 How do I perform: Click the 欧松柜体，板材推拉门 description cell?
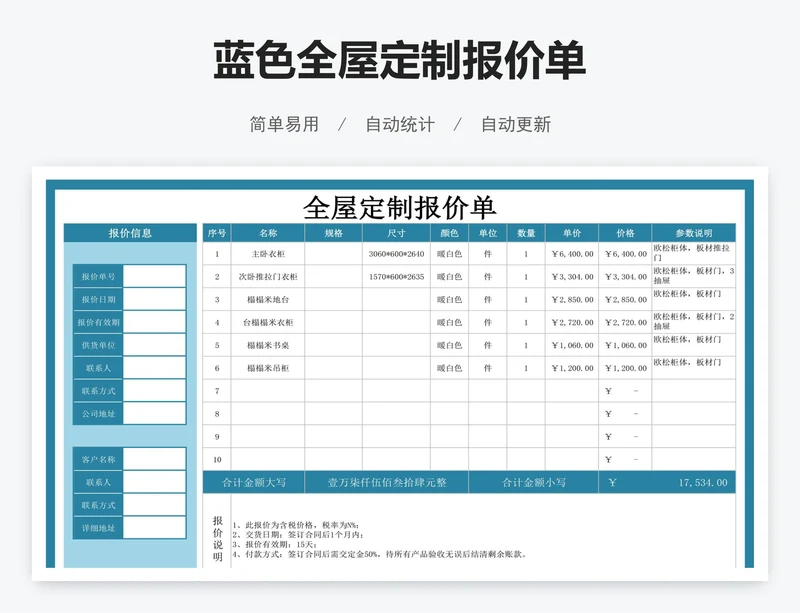click(694, 254)
